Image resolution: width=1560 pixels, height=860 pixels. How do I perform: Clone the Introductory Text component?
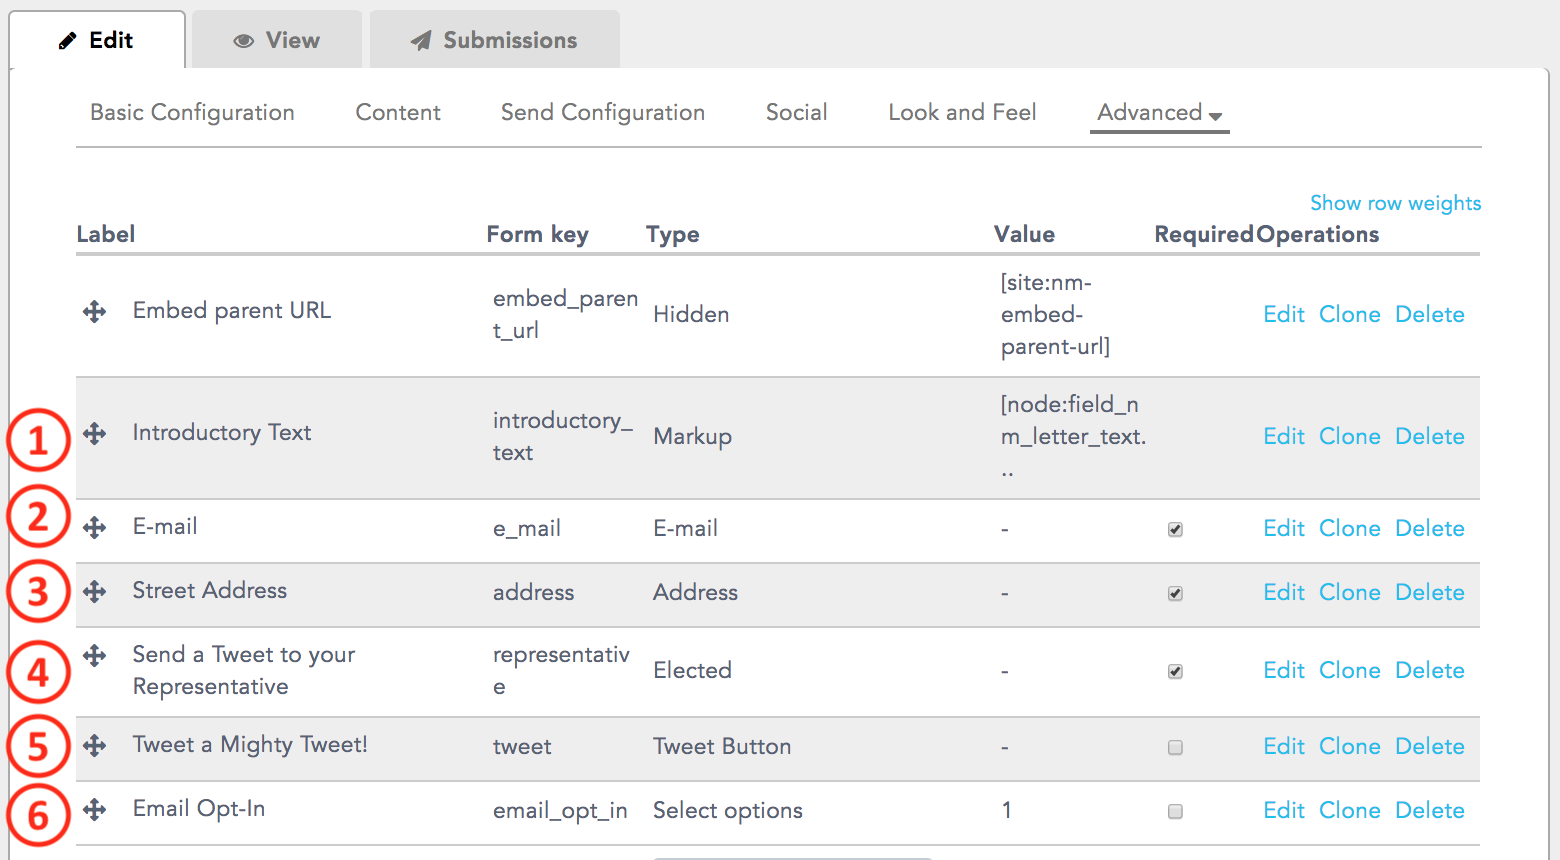tap(1350, 436)
